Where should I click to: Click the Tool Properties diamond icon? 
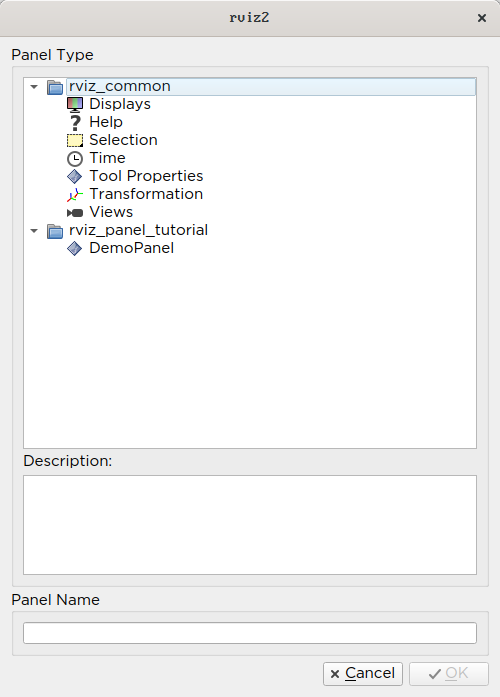point(75,176)
